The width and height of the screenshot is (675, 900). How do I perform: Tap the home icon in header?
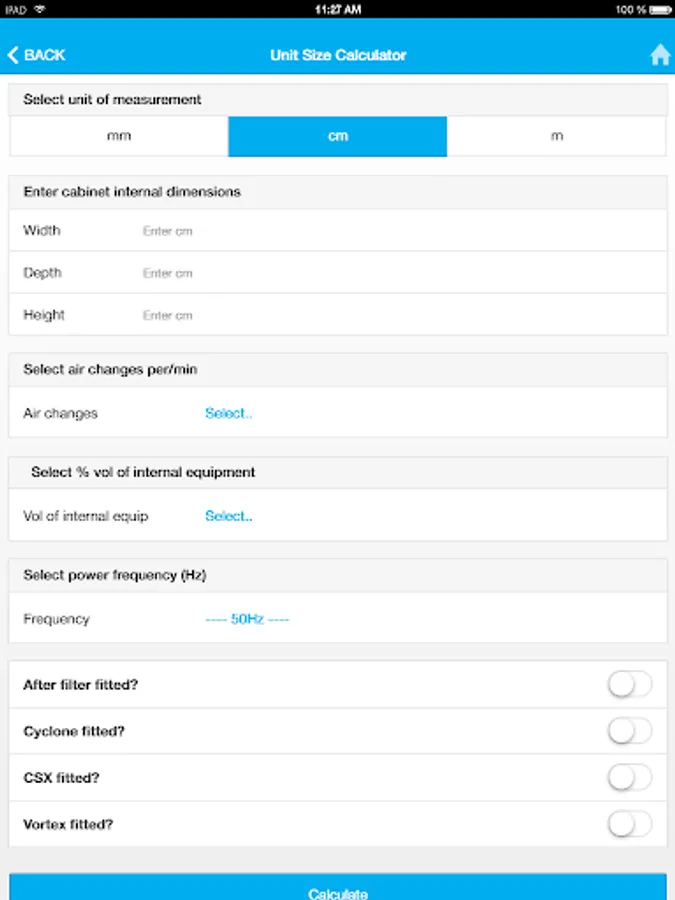(x=660, y=56)
